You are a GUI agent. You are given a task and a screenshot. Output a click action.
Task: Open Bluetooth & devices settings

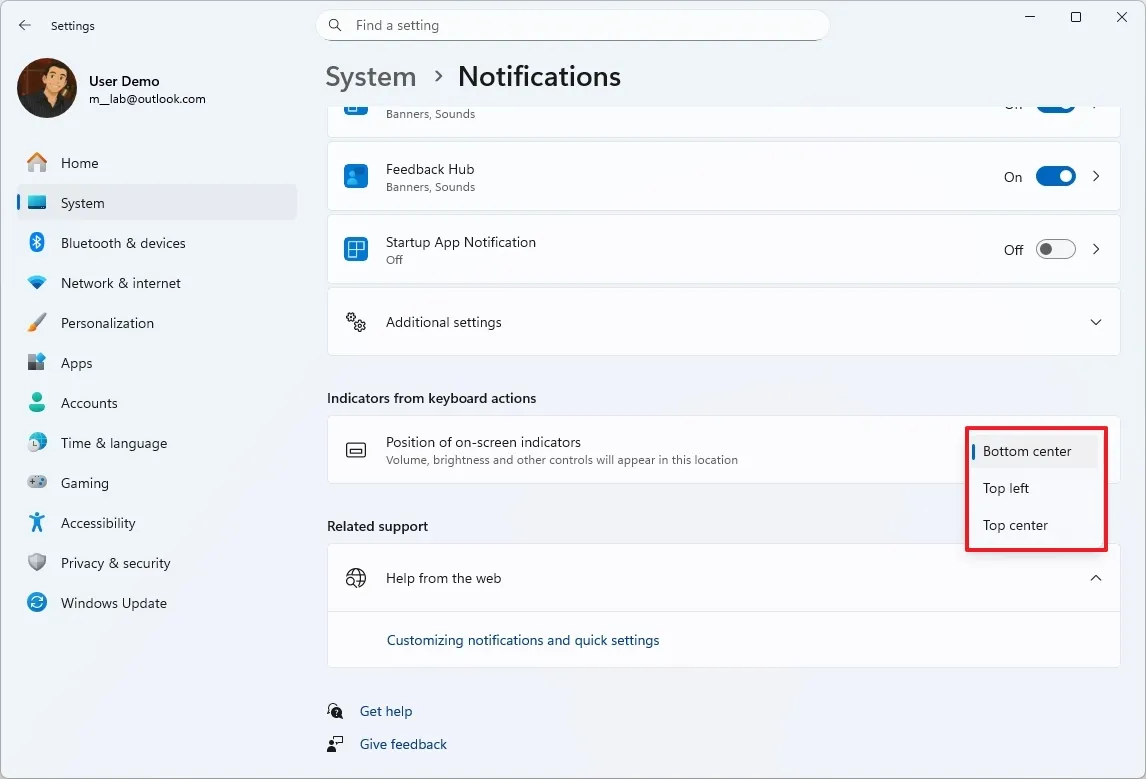[x=122, y=242]
